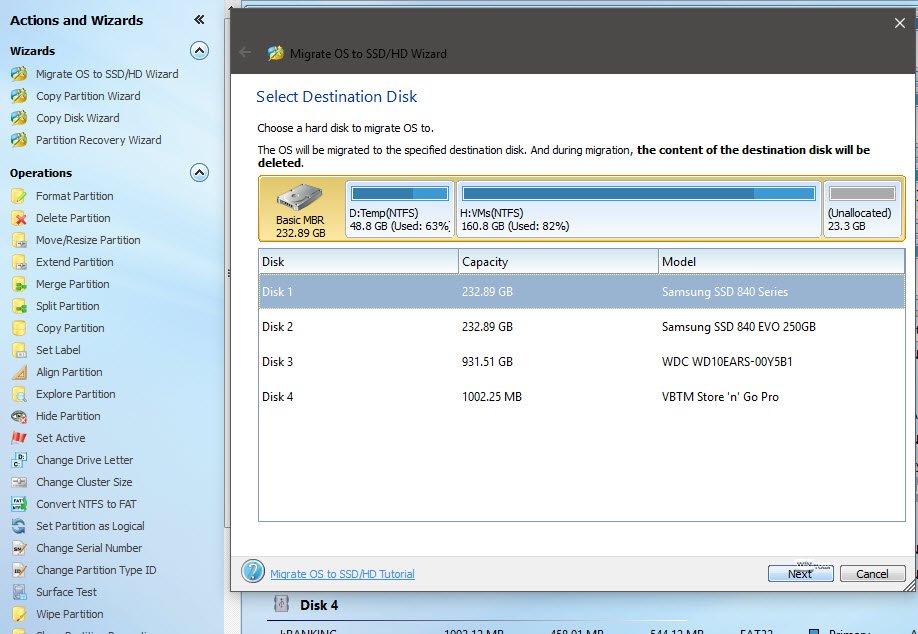Collapse the Wizards section
918x634 pixels.
(x=199, y=51)
